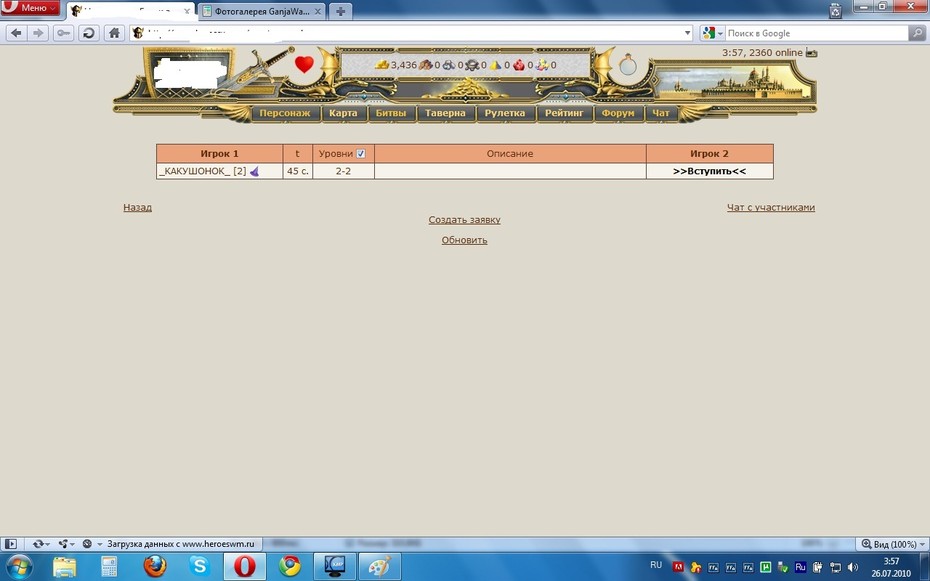Open the Битвы menu

pyautogui.click(x=391, y=113)
